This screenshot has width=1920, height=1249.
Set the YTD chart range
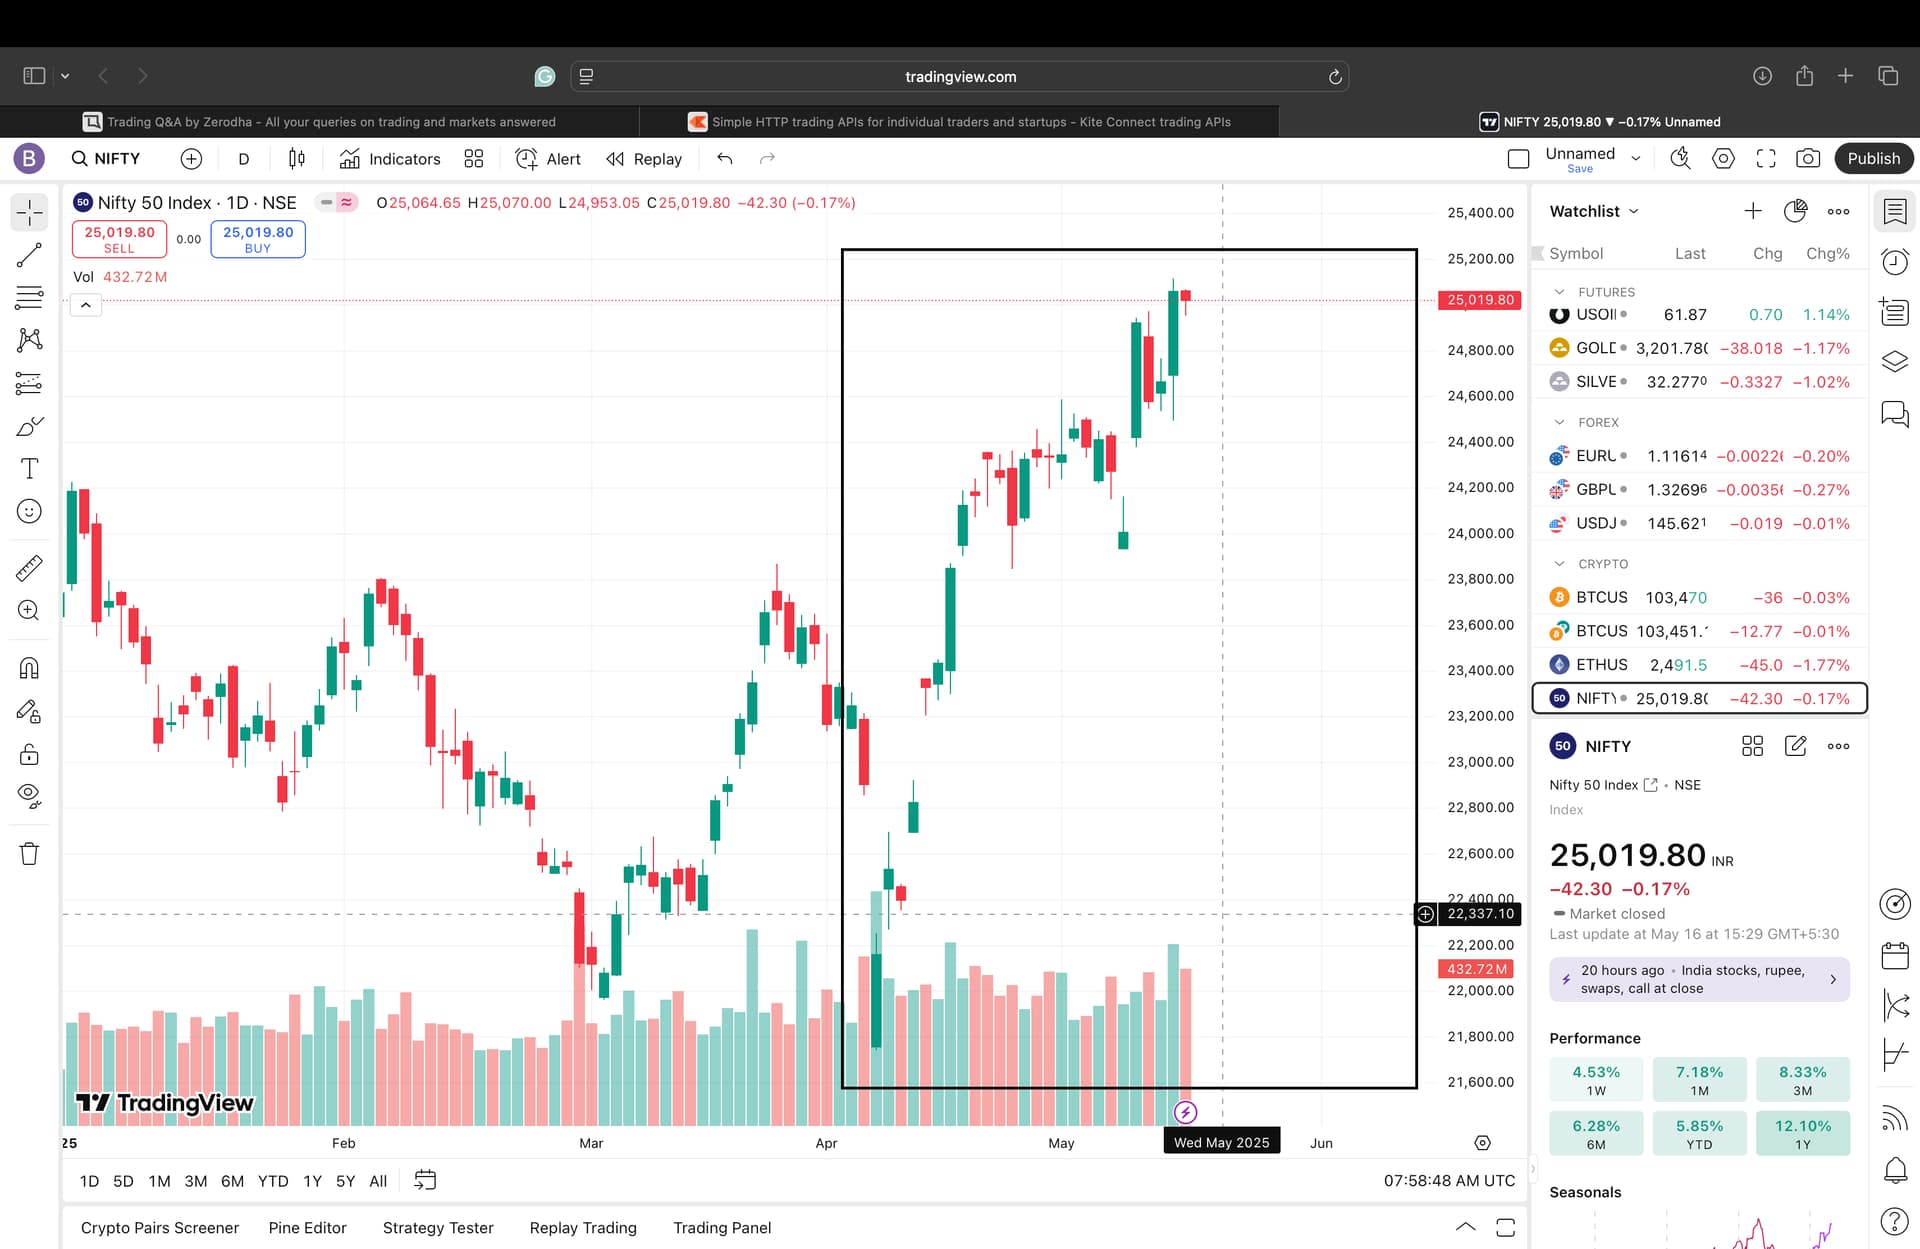click(273, 1181)
